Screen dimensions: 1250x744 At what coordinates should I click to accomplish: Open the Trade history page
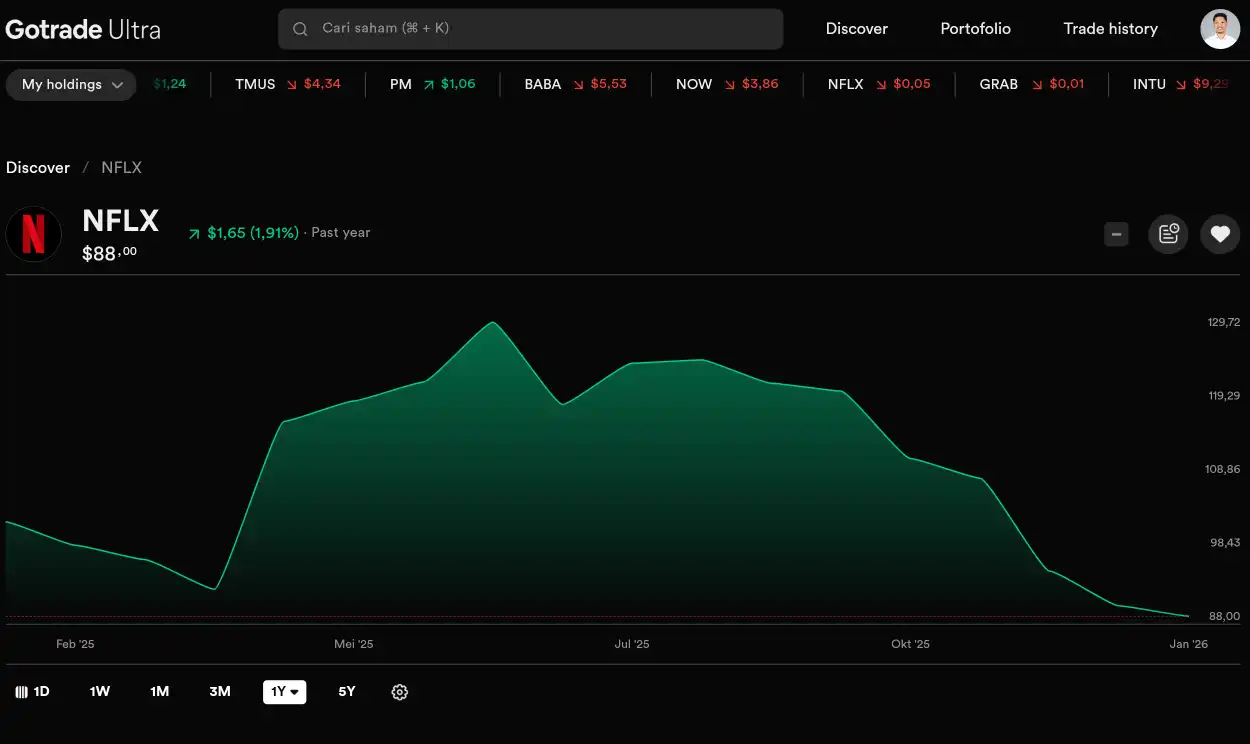1110,29
